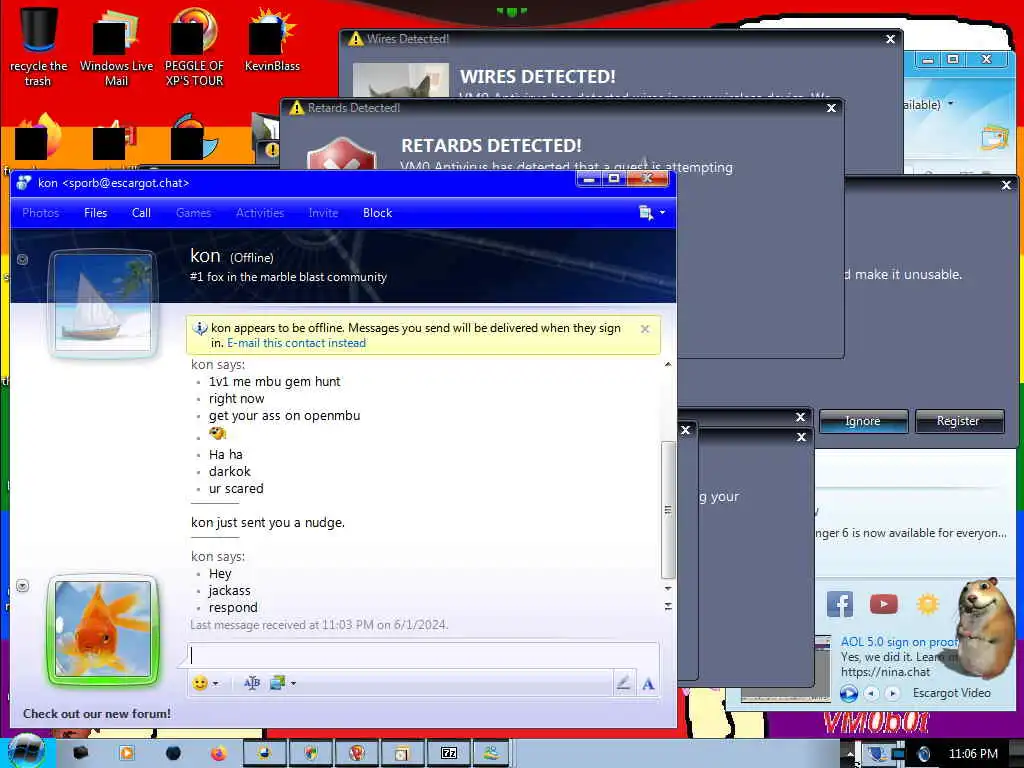Click the 7z taskbar button
The height and width of the screenshot is (768, 1024).
click(449, 754)
